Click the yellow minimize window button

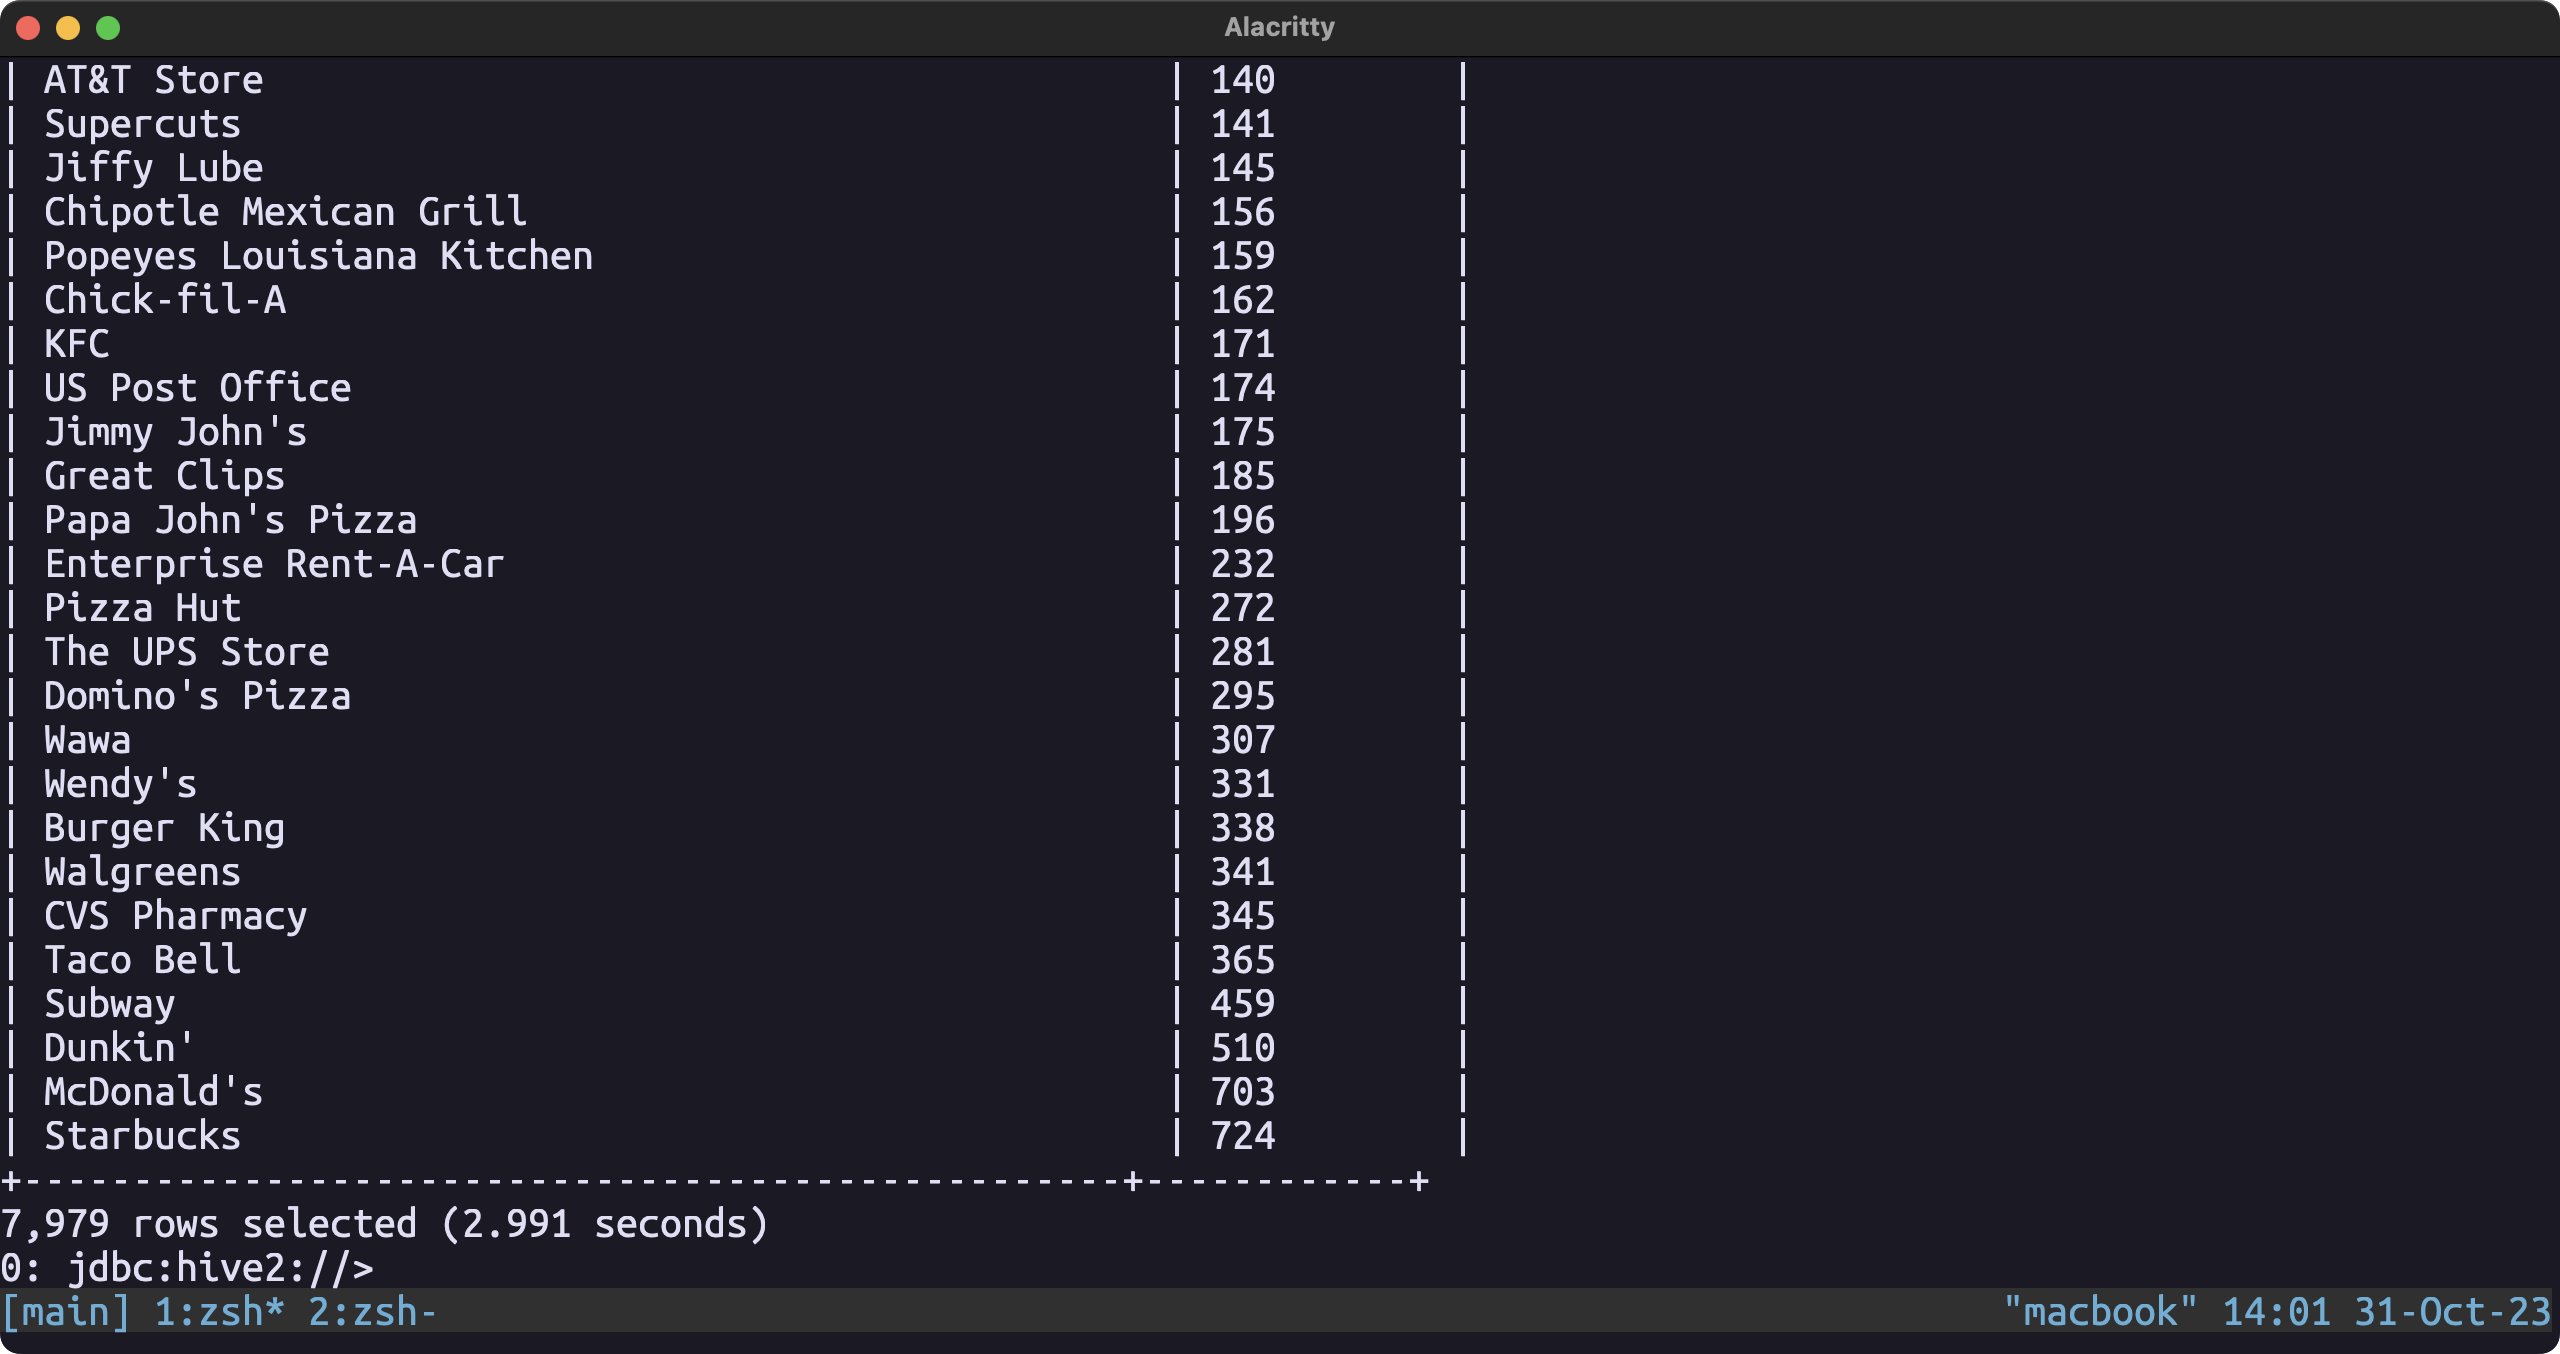pyautogui.click(x=68, y=28)
